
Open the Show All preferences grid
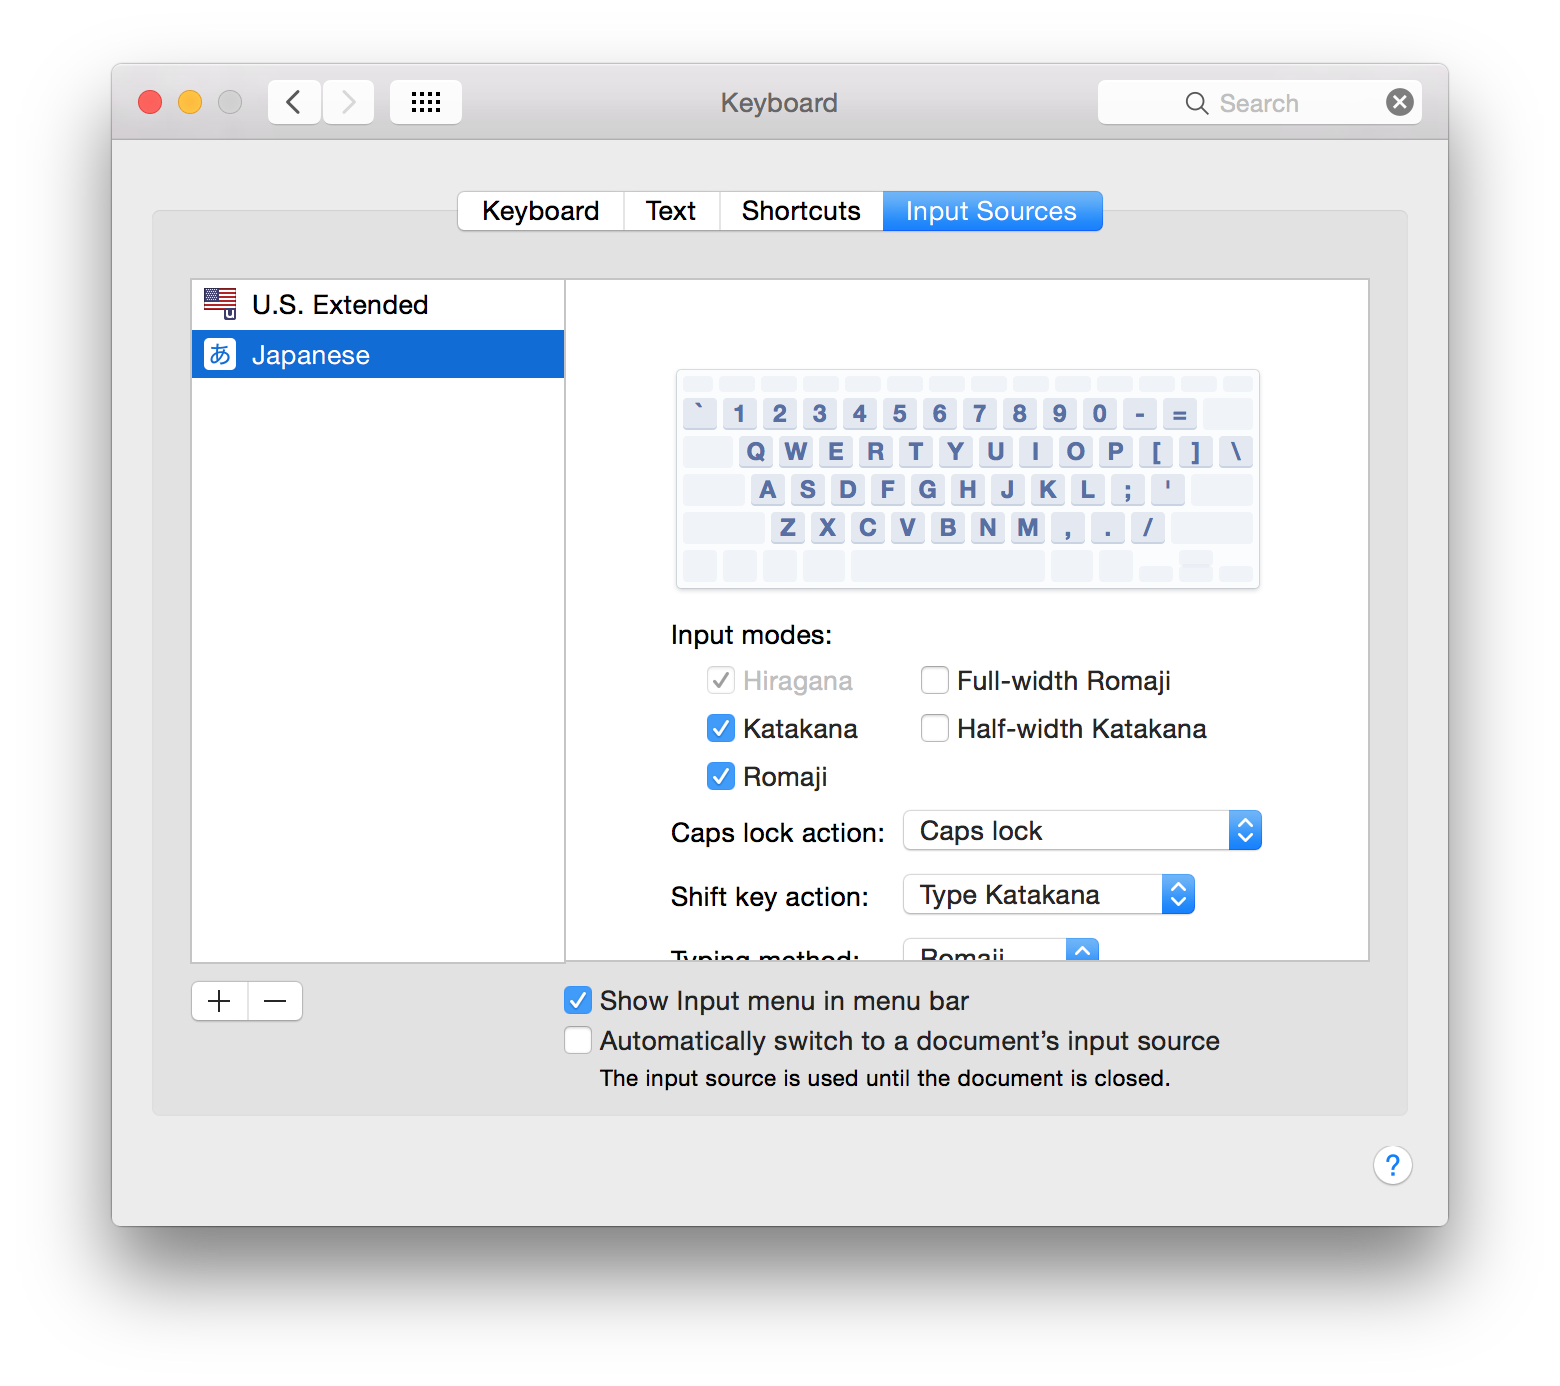(x=426, y=102)
